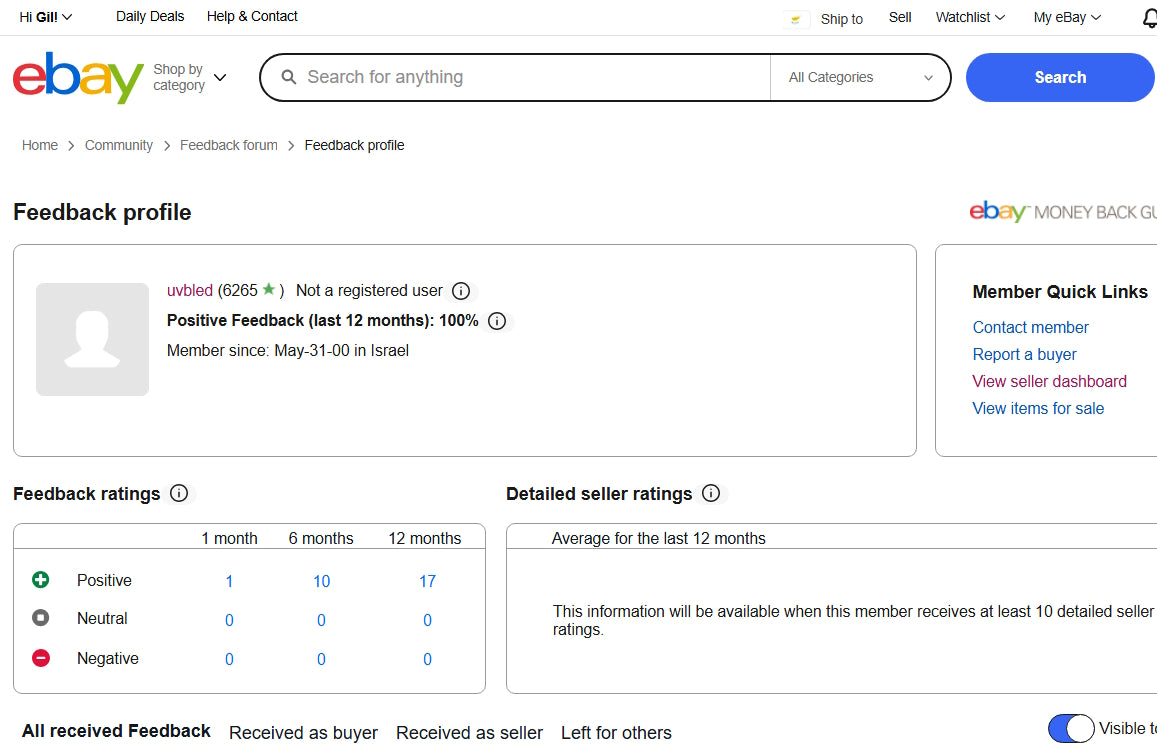Switch to Received as seller tab
The width and height of the screenshot is (1157, 746).
tap(469, 733)
